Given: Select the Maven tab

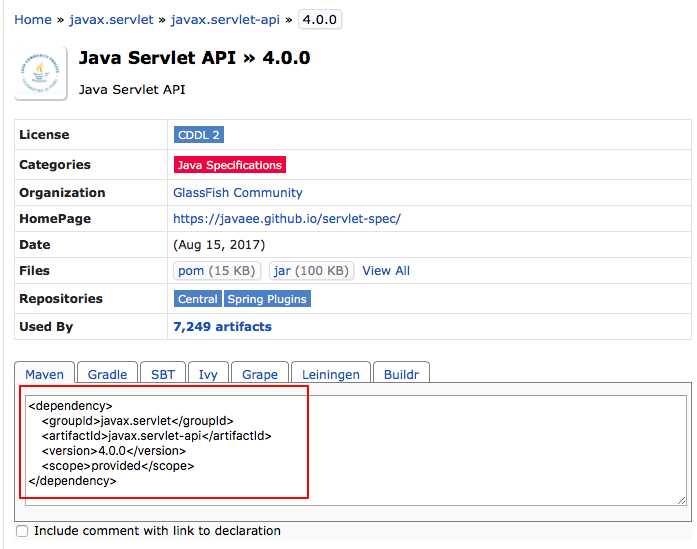Looking at the screenshot, I should [44, 373].
